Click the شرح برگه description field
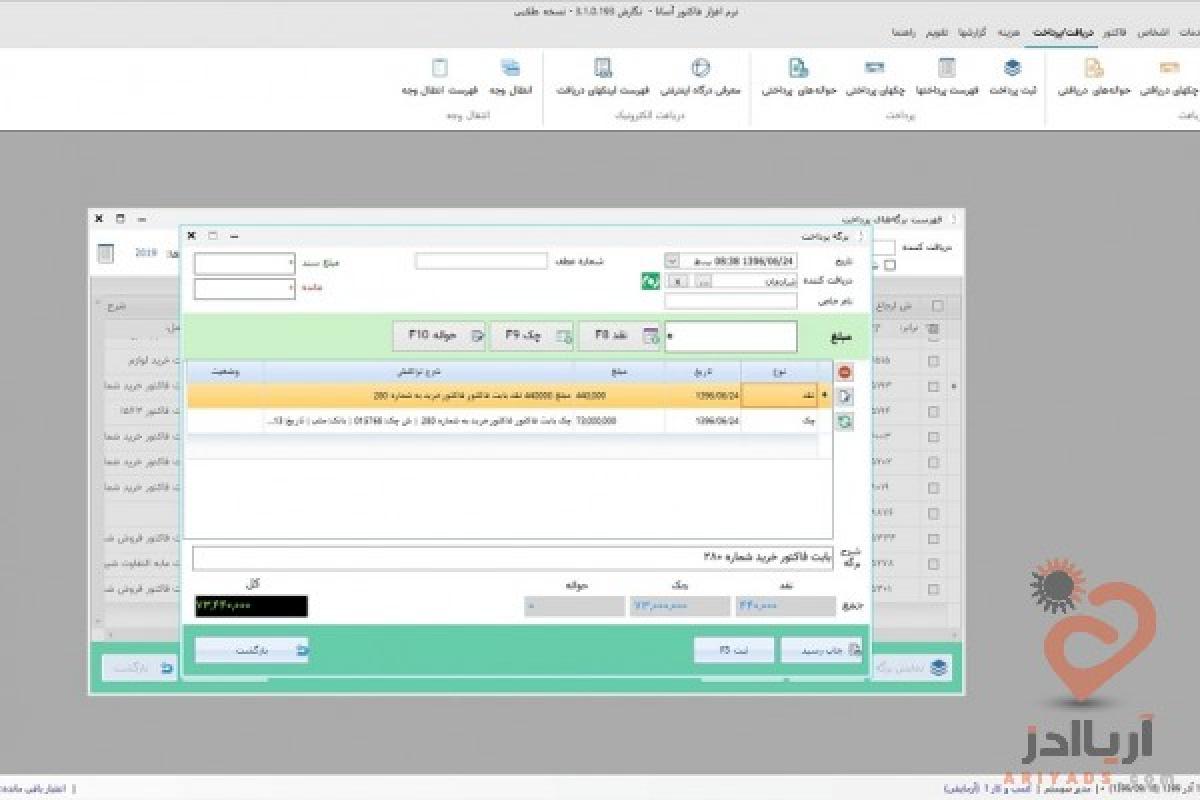Viewport: 1200px width, 800px height. 512,558
